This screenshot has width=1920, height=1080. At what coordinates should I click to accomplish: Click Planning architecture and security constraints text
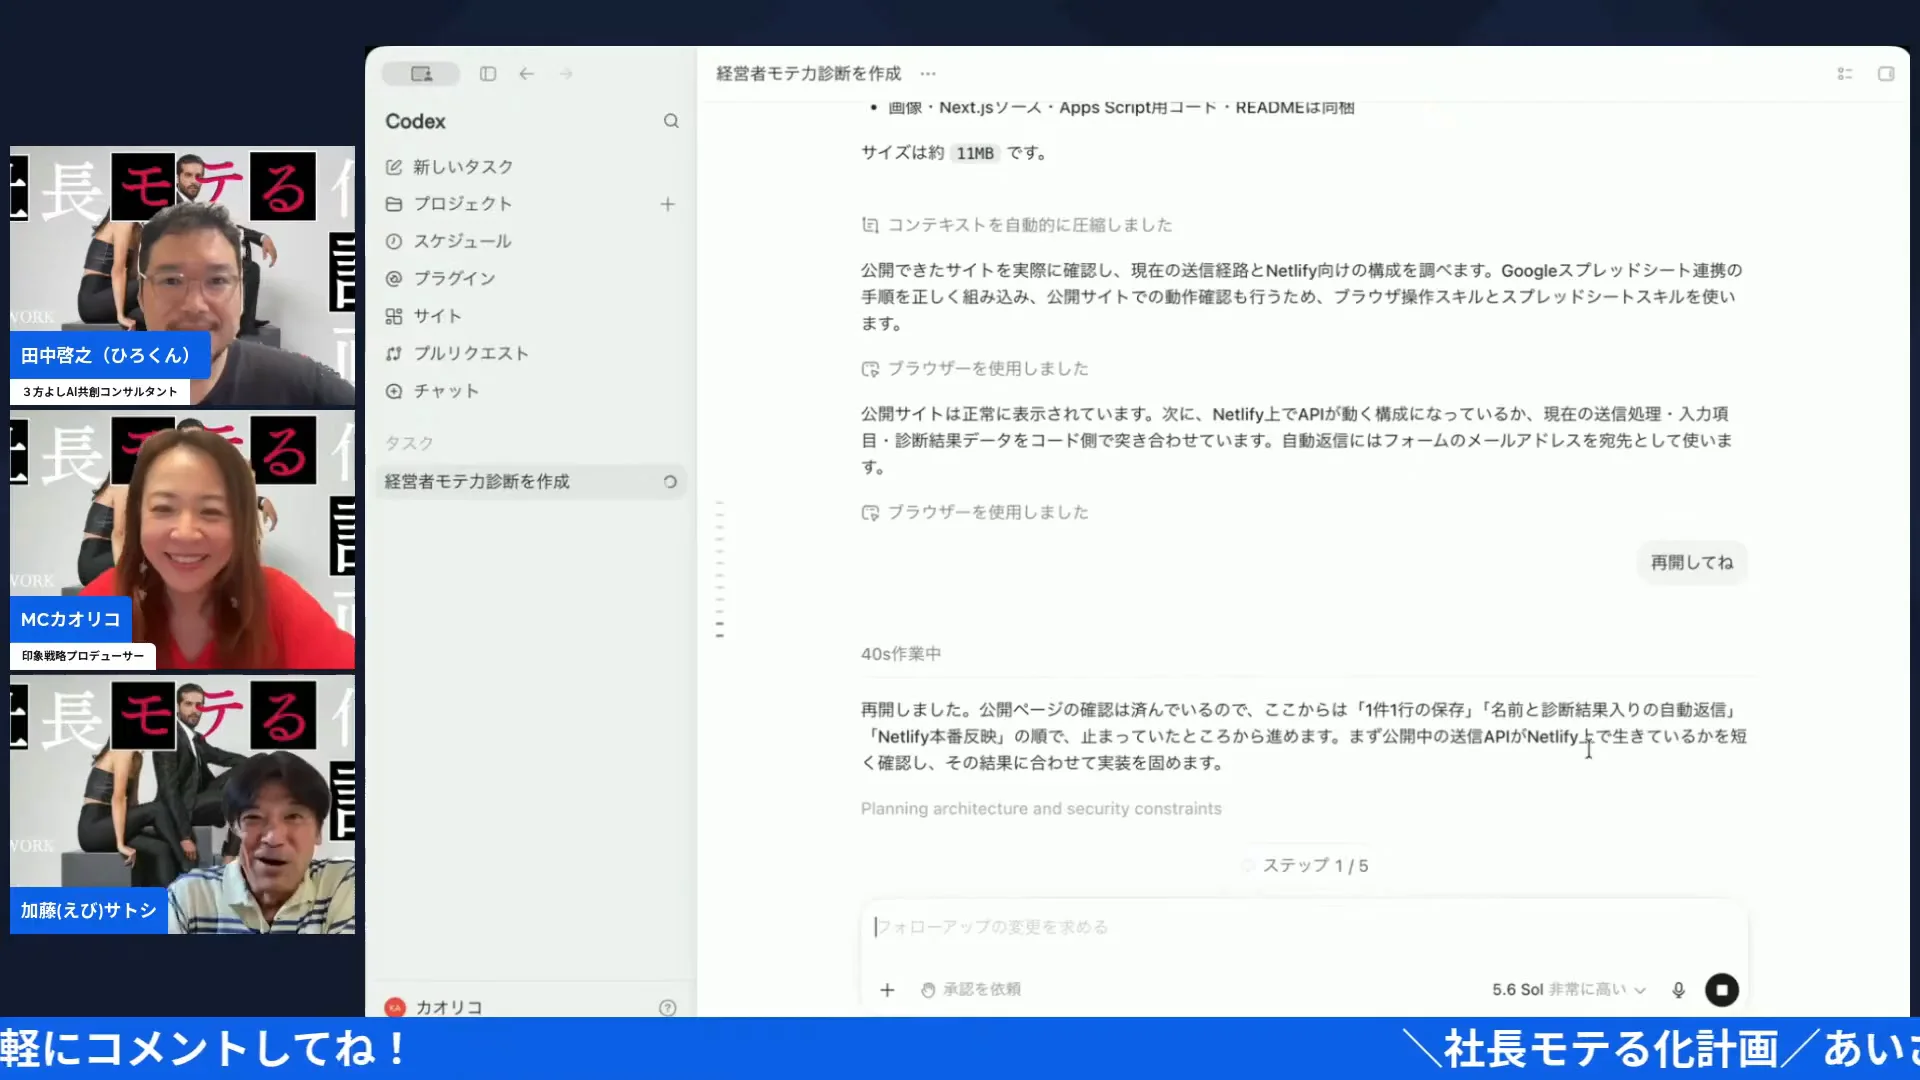click(x=1041, y=809)
